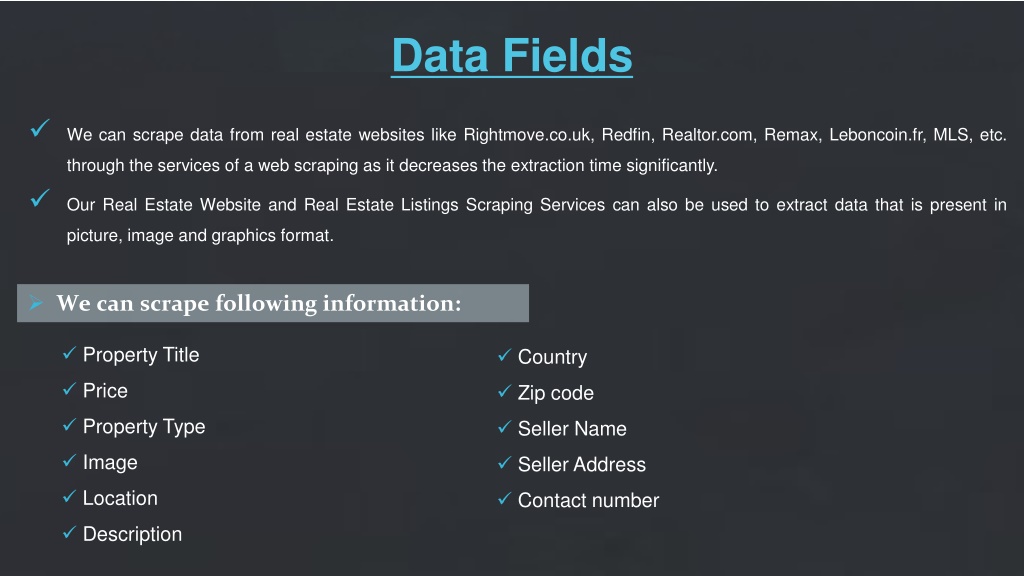Click the checkmark beside Location
The image size is (1024, 576).
point(69,497)
